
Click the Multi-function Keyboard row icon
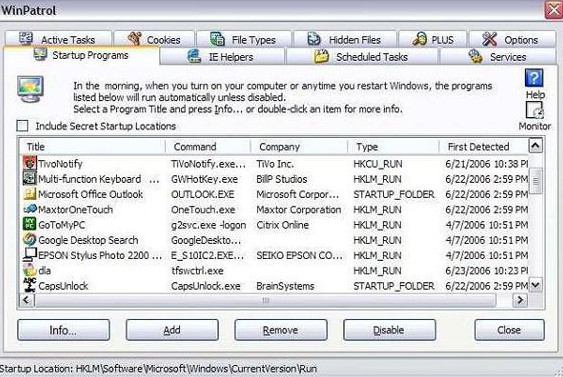(x=29, y=178)
